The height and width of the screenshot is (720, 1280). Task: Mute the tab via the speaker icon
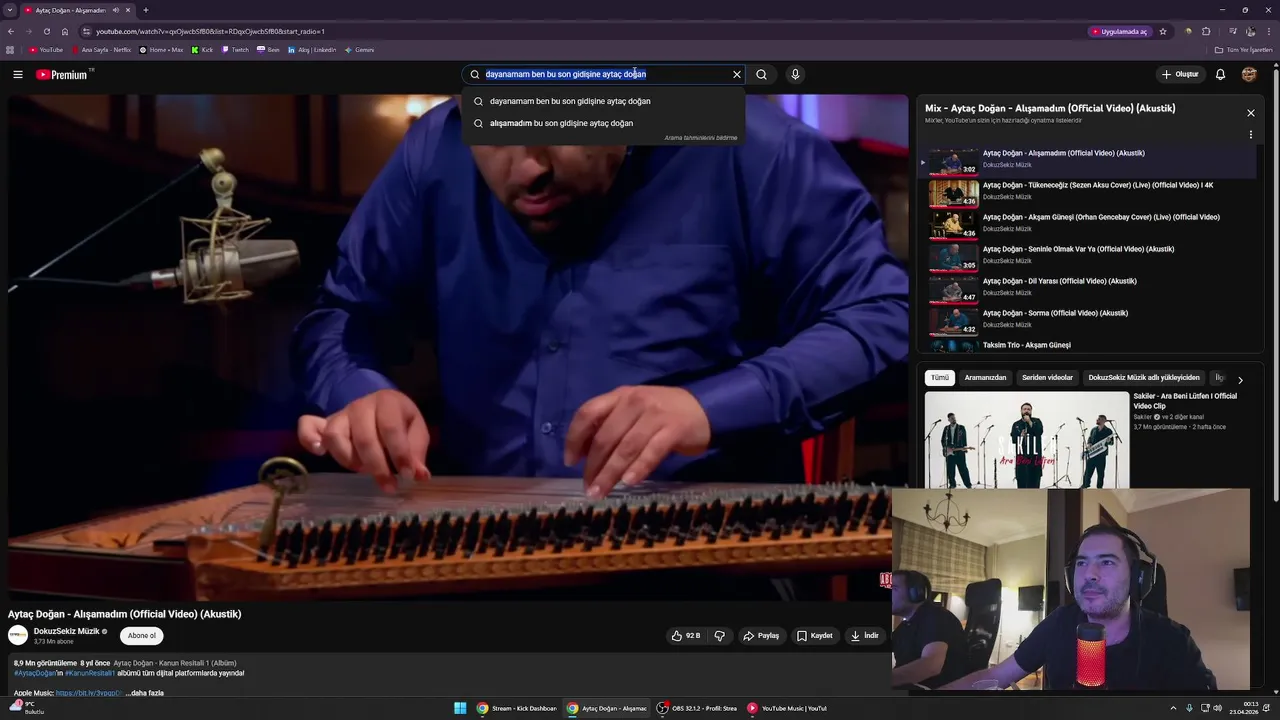click(x=116, y=10)
